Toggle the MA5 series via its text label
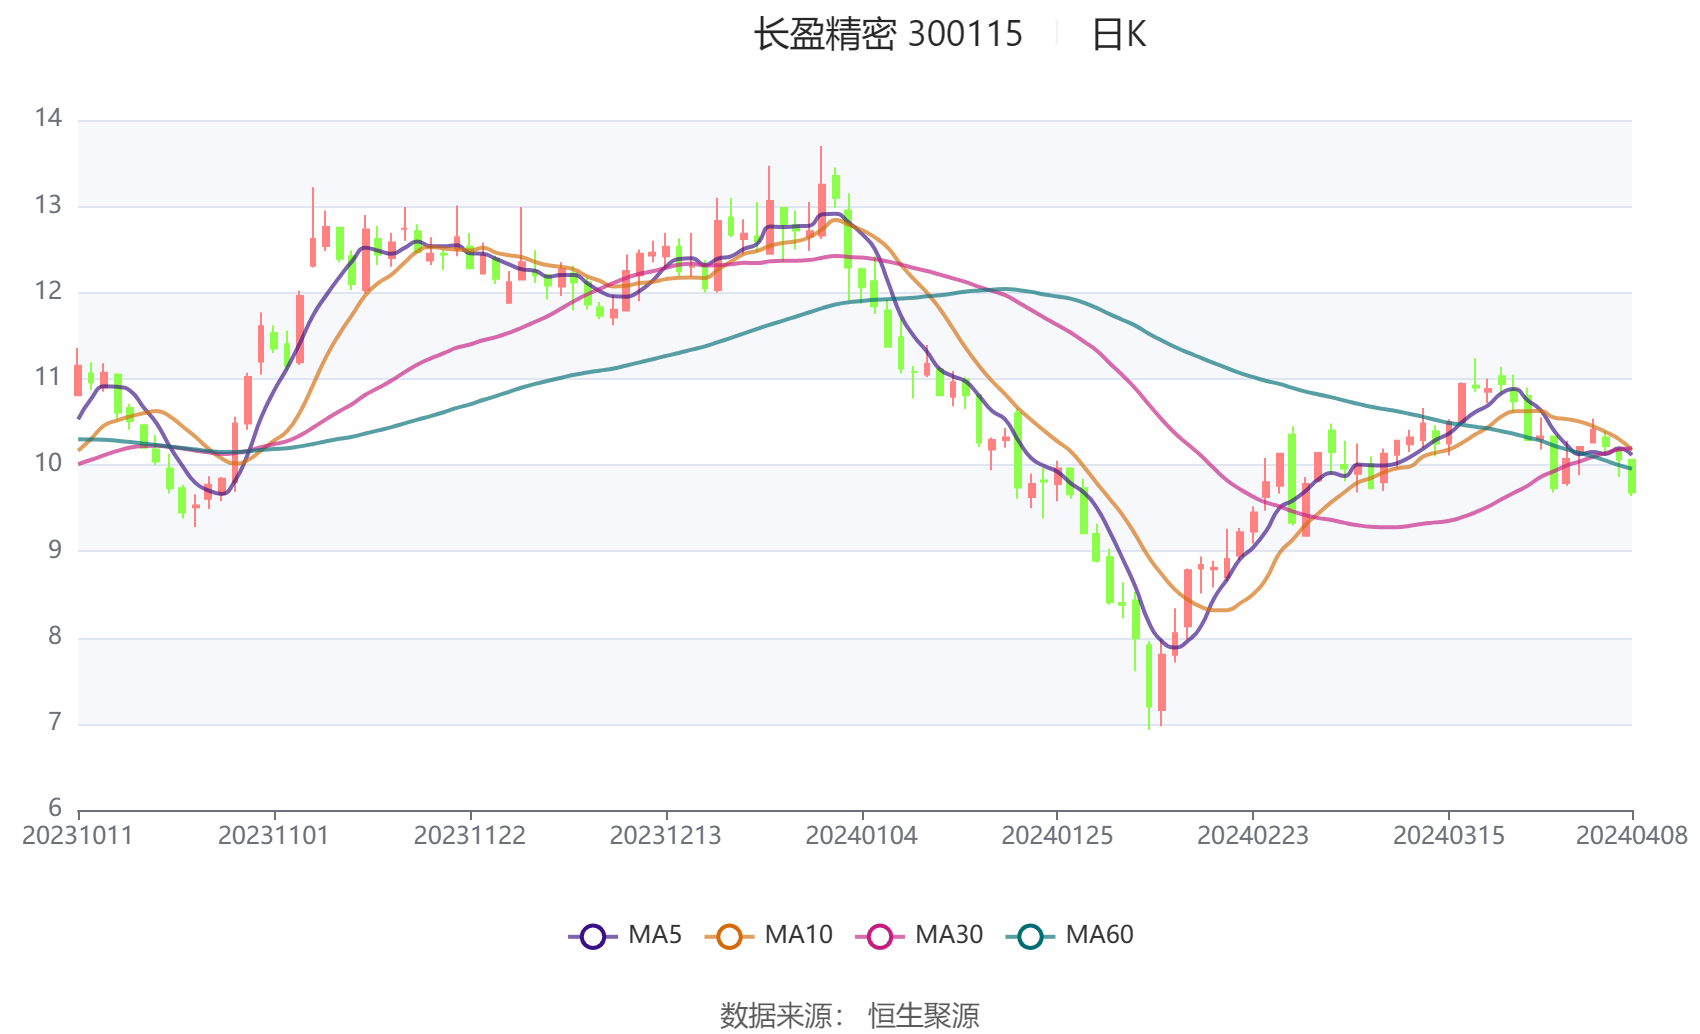The width and height of the screenshot is (1700, 1034). coord(654,935)
